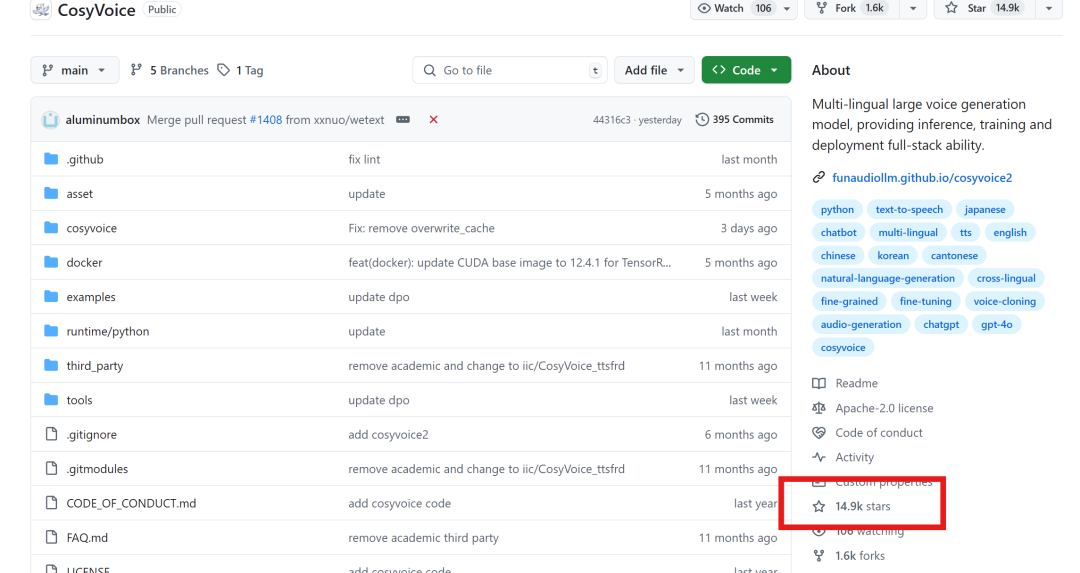Click the FAQ.md file icon
Viewport: 1080px width, 573px height.
pyautogui.click(x=51, y=537)
